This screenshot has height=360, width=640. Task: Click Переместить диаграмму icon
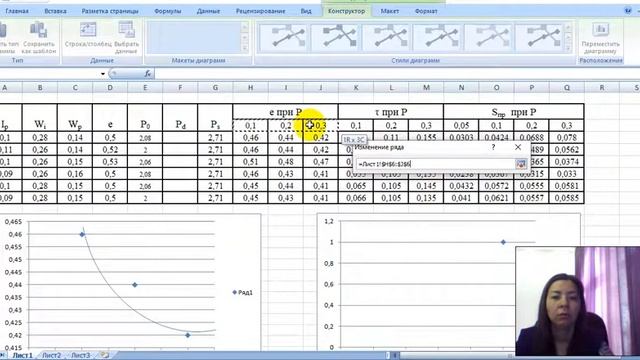[x=600, y=38]
